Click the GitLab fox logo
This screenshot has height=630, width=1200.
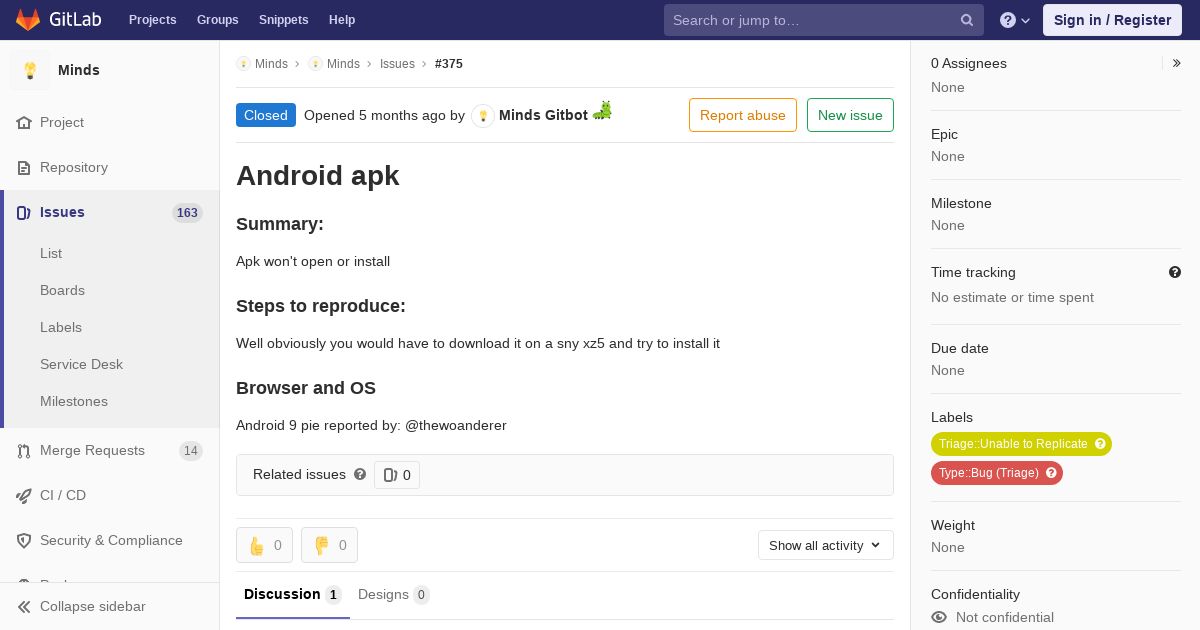click(x=28, y=20)
